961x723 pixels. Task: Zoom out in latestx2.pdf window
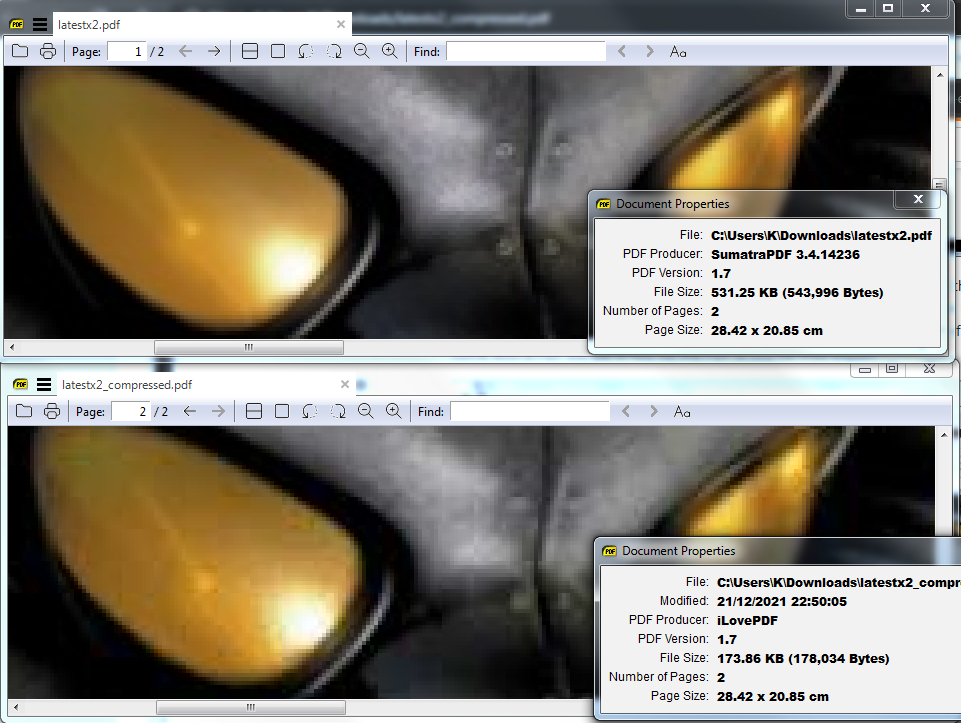[362, 51]
